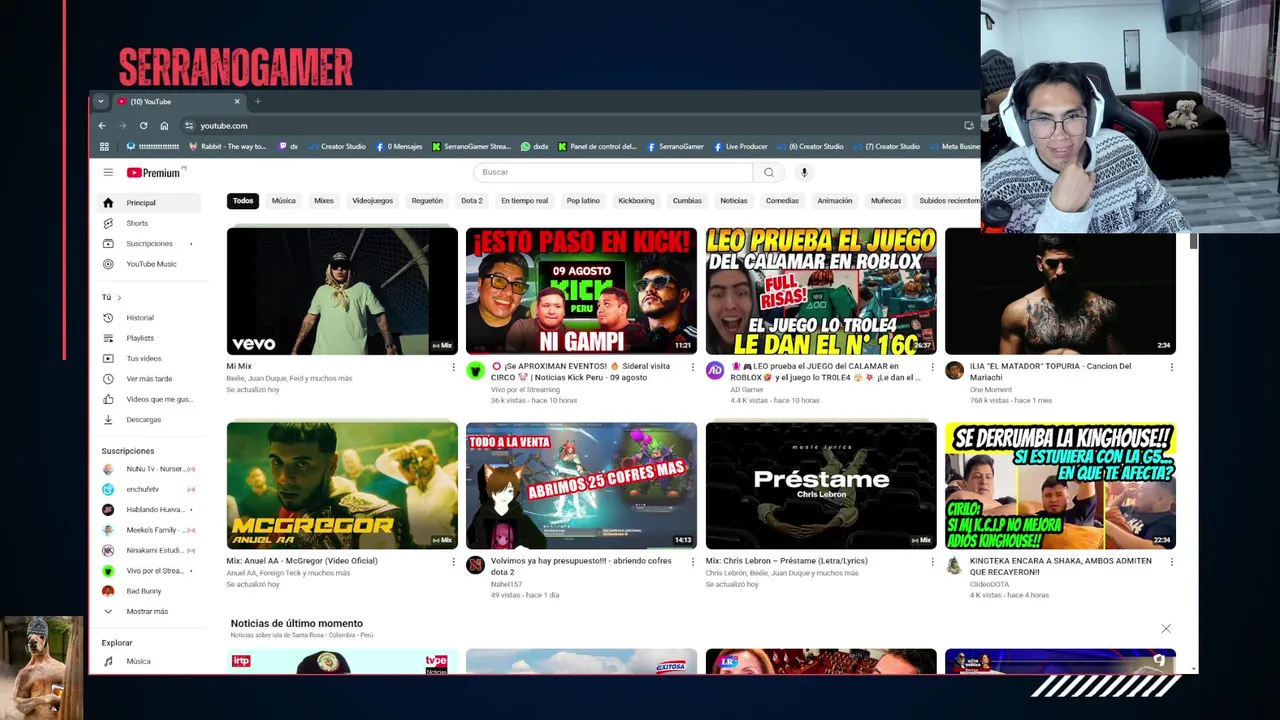The width and height of the screenshot is (1280, 720).
Task: Open new browser tab plus button
Action: pyautogui.click(x=257, y=101)
